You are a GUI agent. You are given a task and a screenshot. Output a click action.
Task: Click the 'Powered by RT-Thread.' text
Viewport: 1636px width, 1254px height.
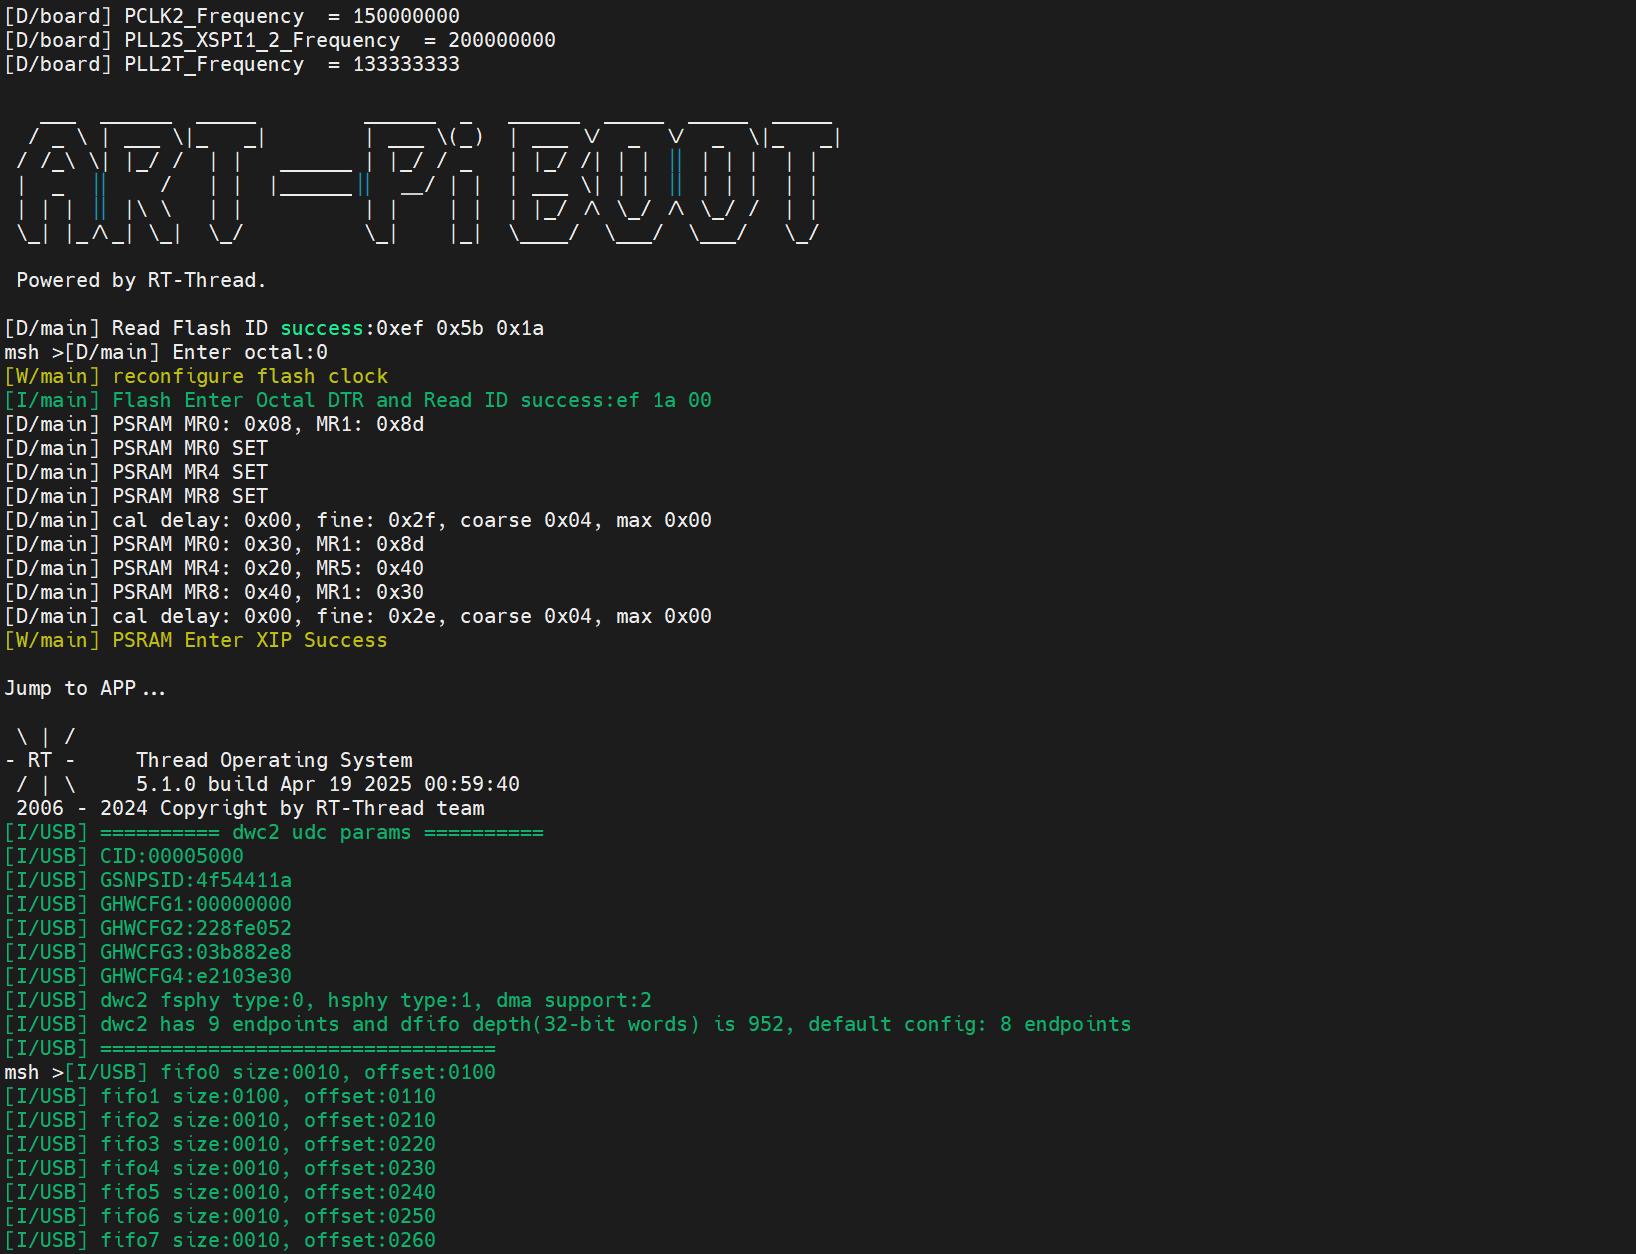pos(141,280)
